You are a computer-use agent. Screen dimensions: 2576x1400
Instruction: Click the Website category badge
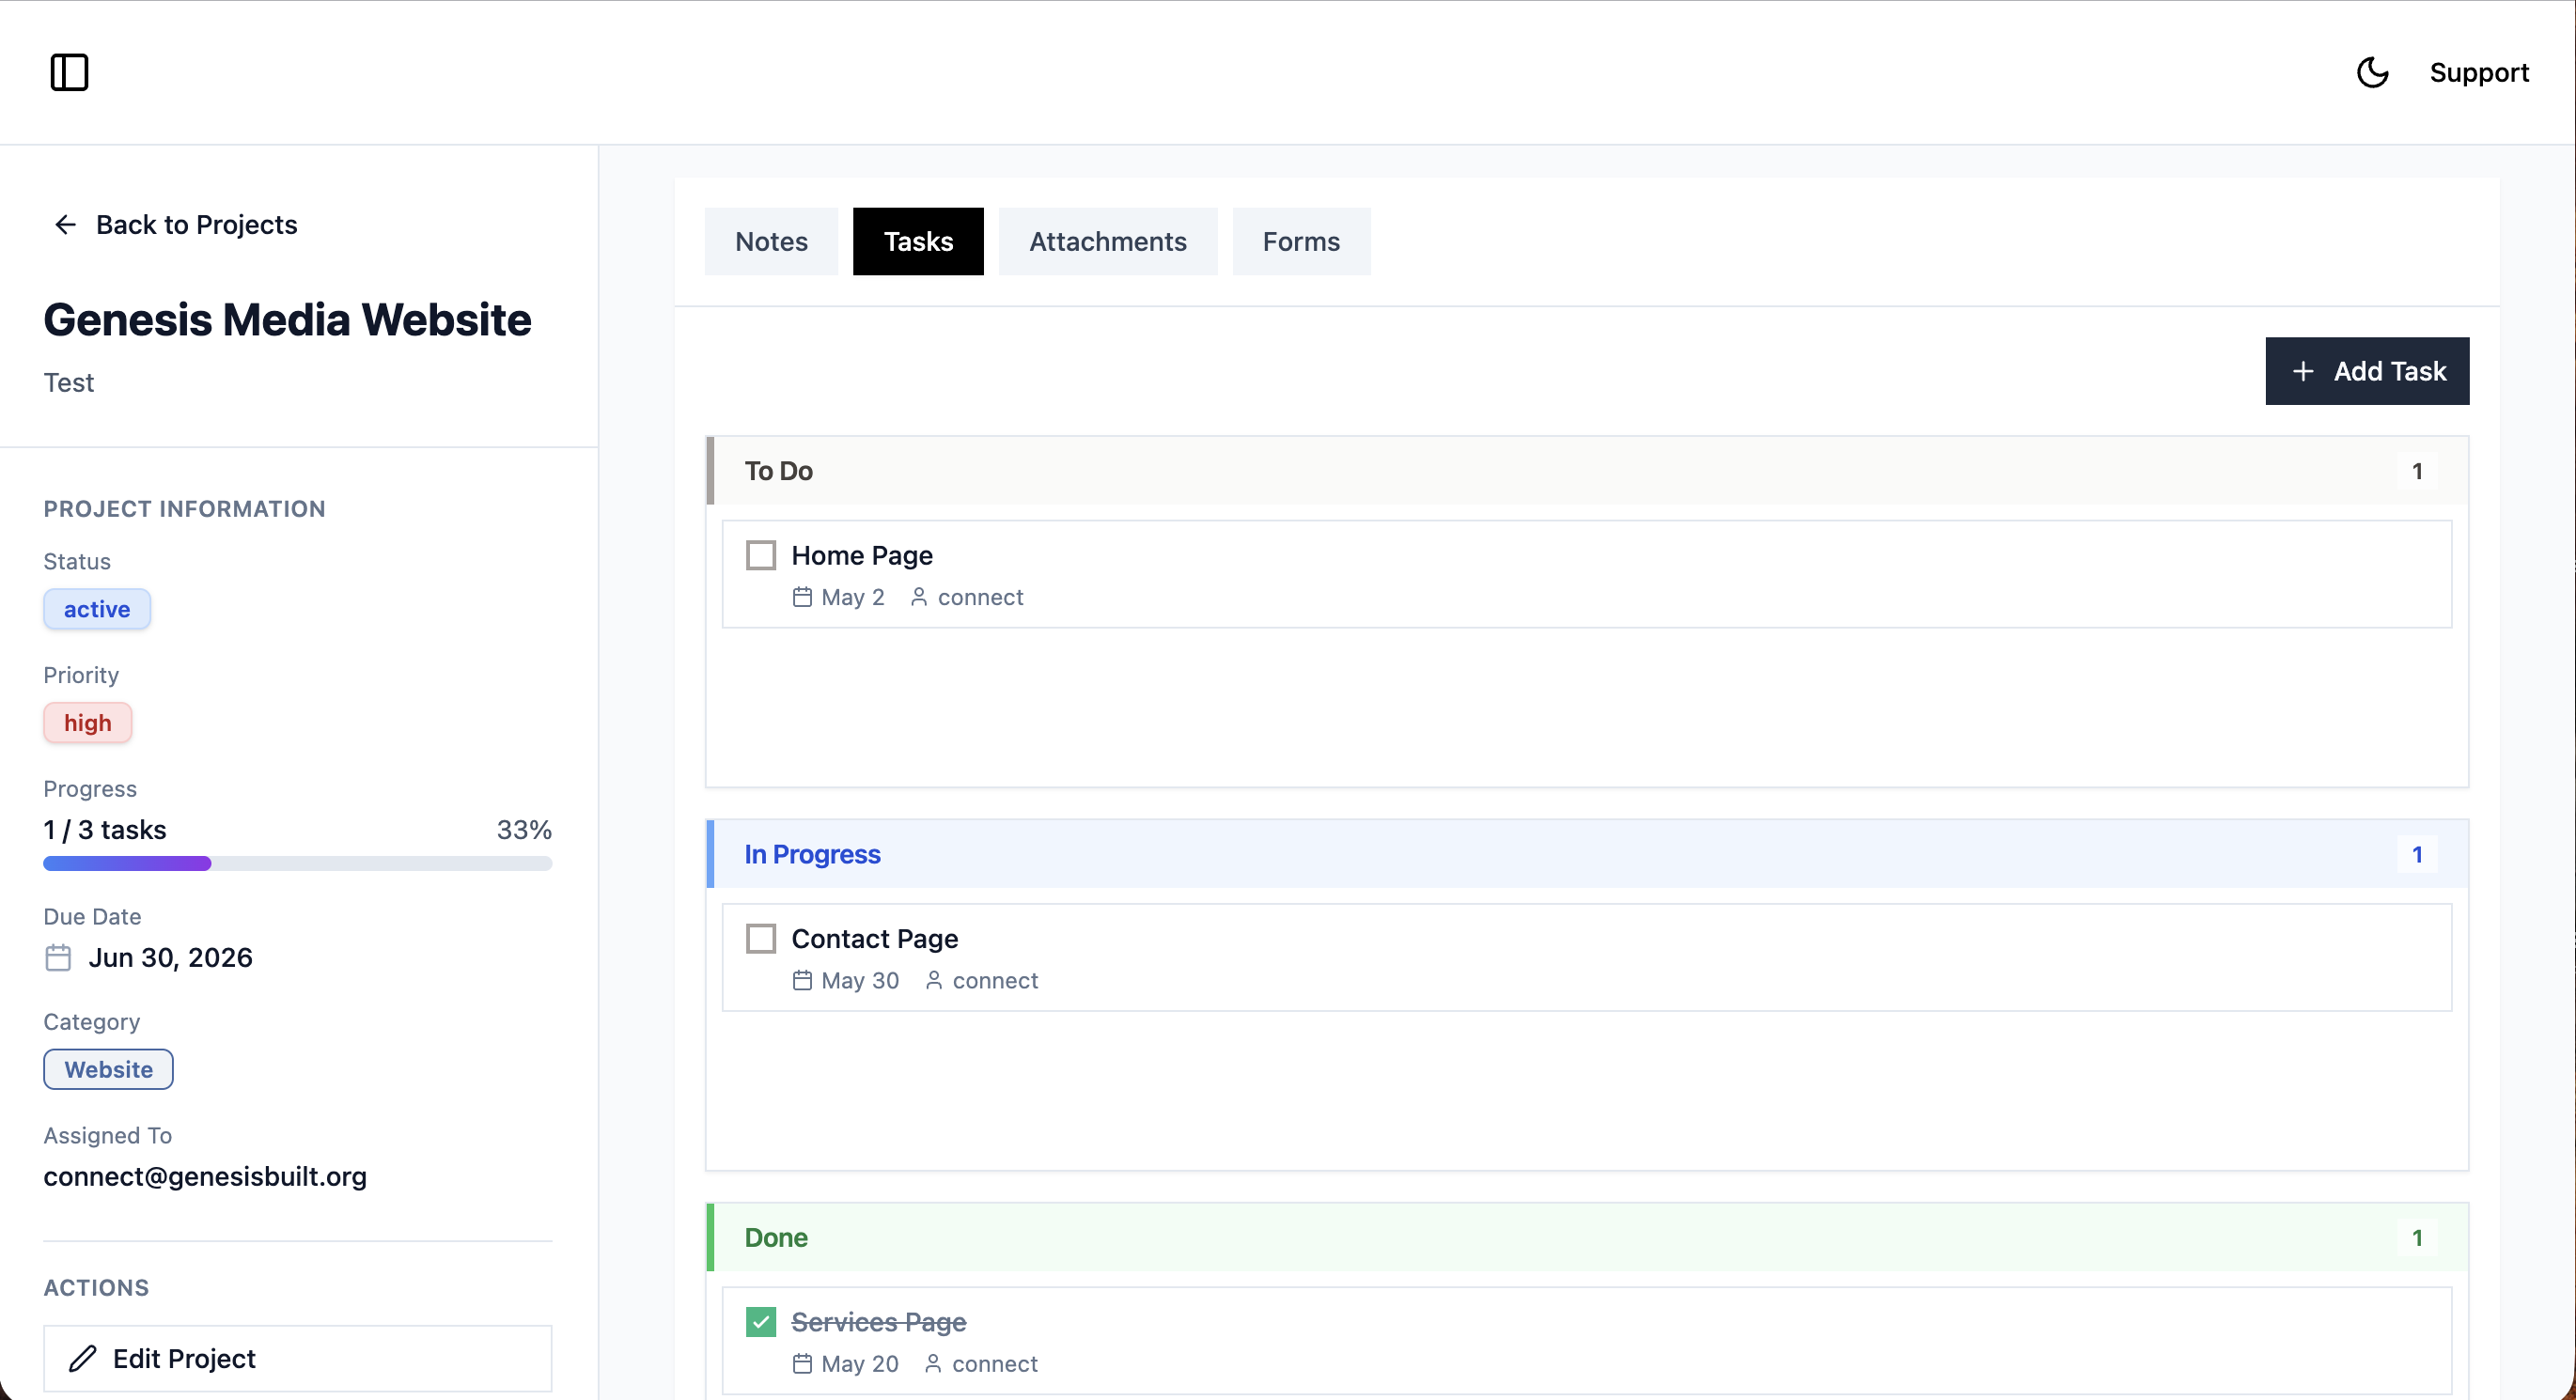[108, 1069]
